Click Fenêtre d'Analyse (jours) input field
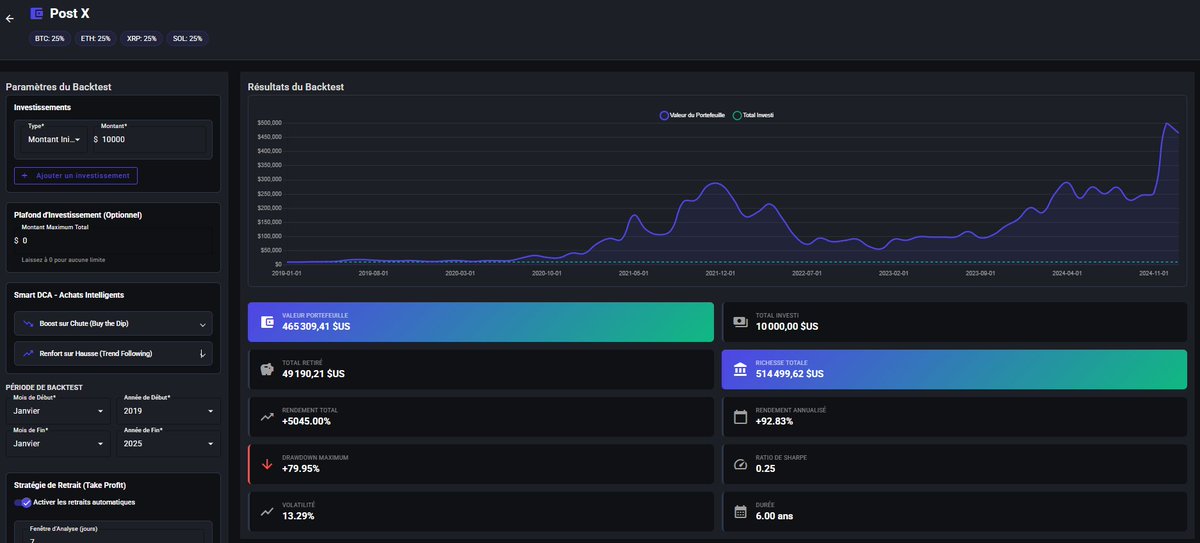The image size is (1200, 543). click(113, 536)
